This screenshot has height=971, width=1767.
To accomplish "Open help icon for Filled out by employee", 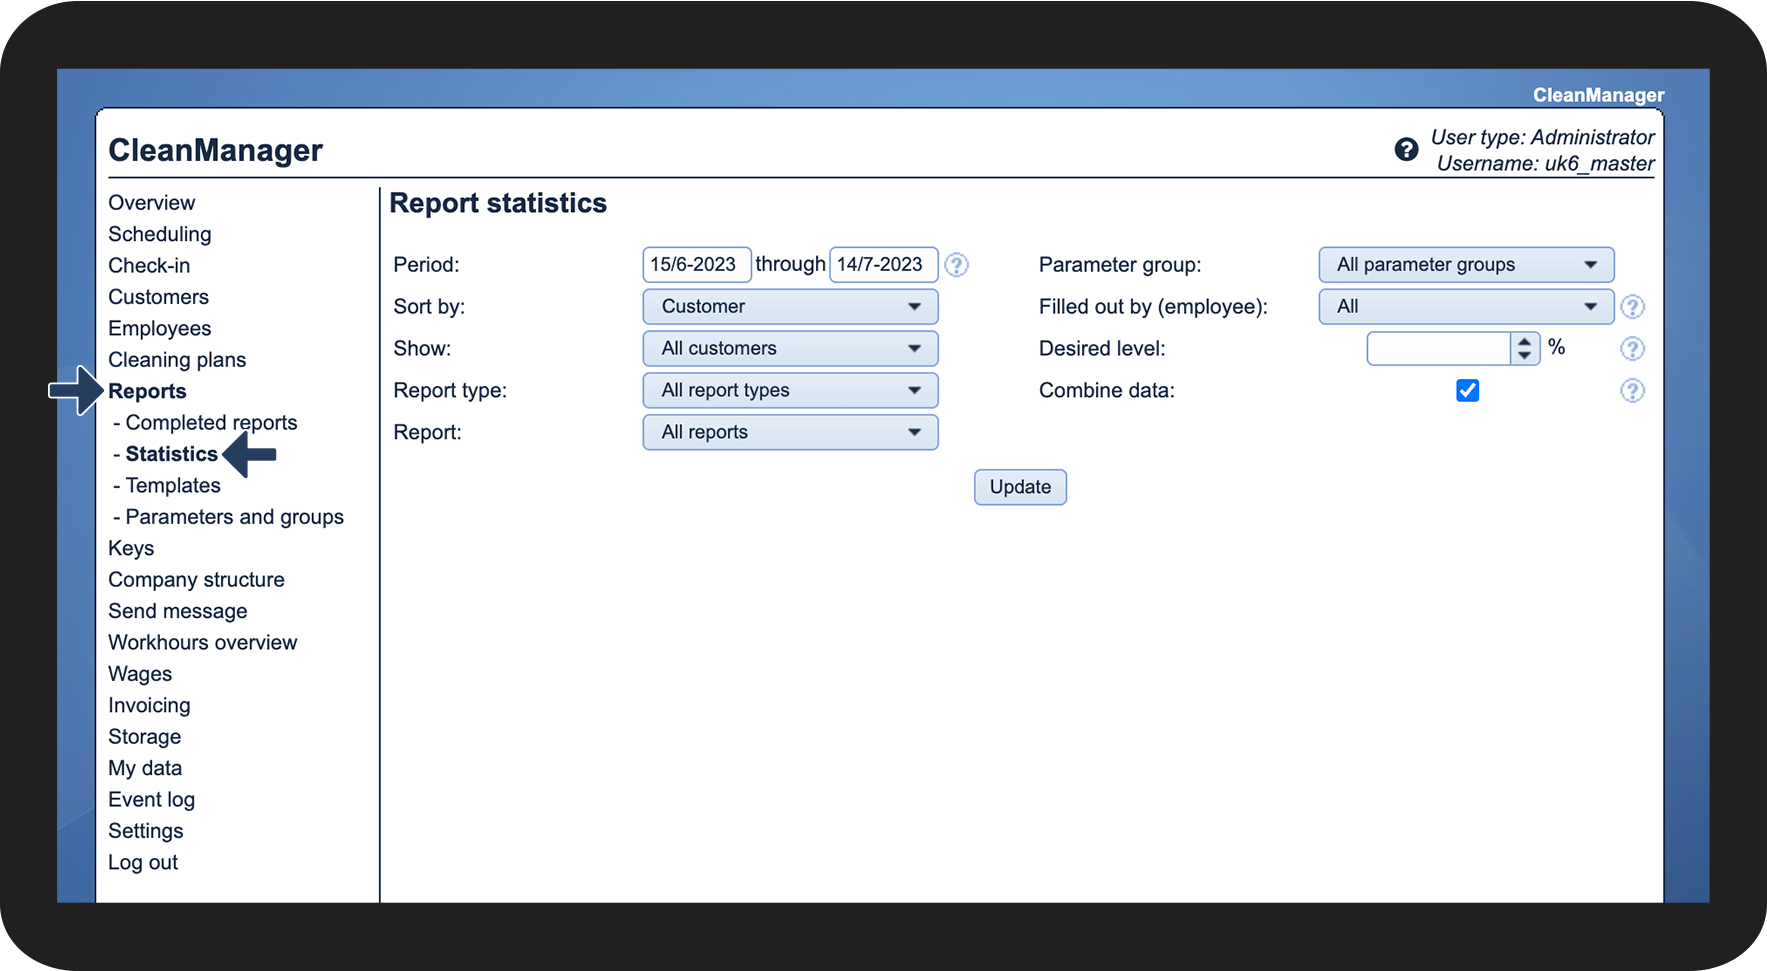I will pyautogui.click(x=1632, y=307).
